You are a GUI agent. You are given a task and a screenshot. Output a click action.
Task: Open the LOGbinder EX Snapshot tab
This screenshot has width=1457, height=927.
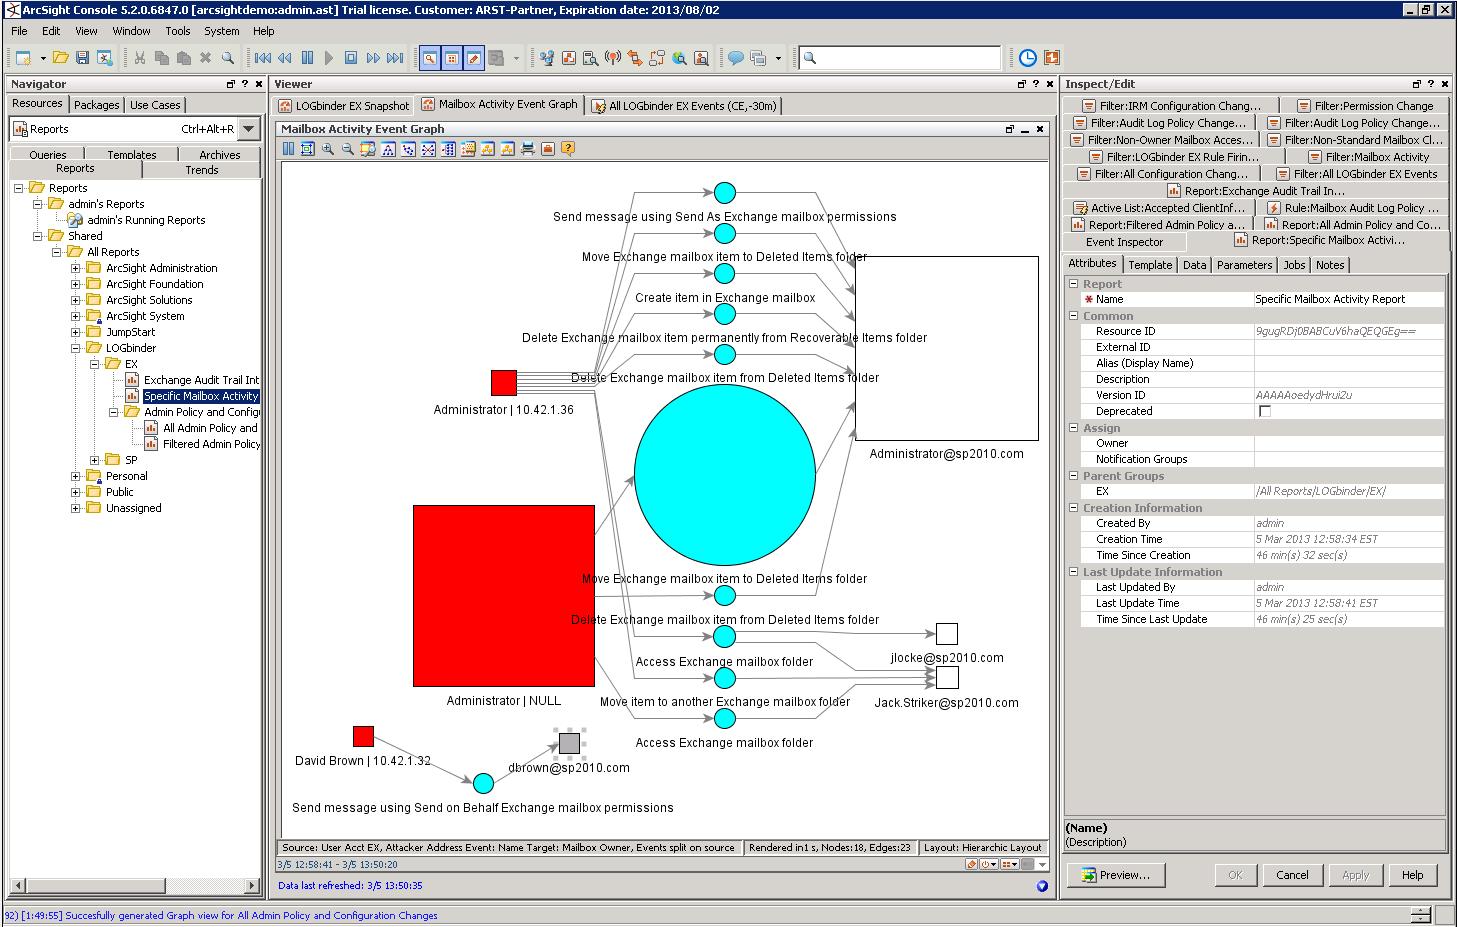pos(344,105)
